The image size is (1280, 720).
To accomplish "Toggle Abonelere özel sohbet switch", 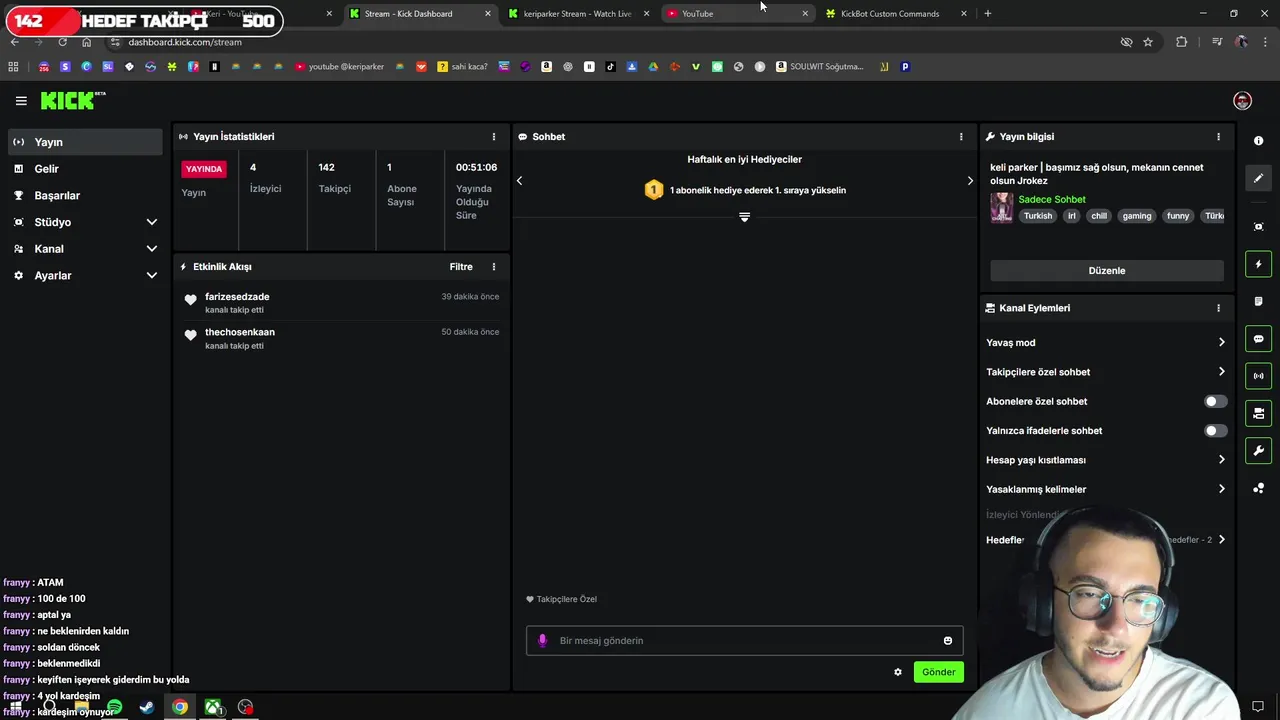I will tap(1215, 401).
